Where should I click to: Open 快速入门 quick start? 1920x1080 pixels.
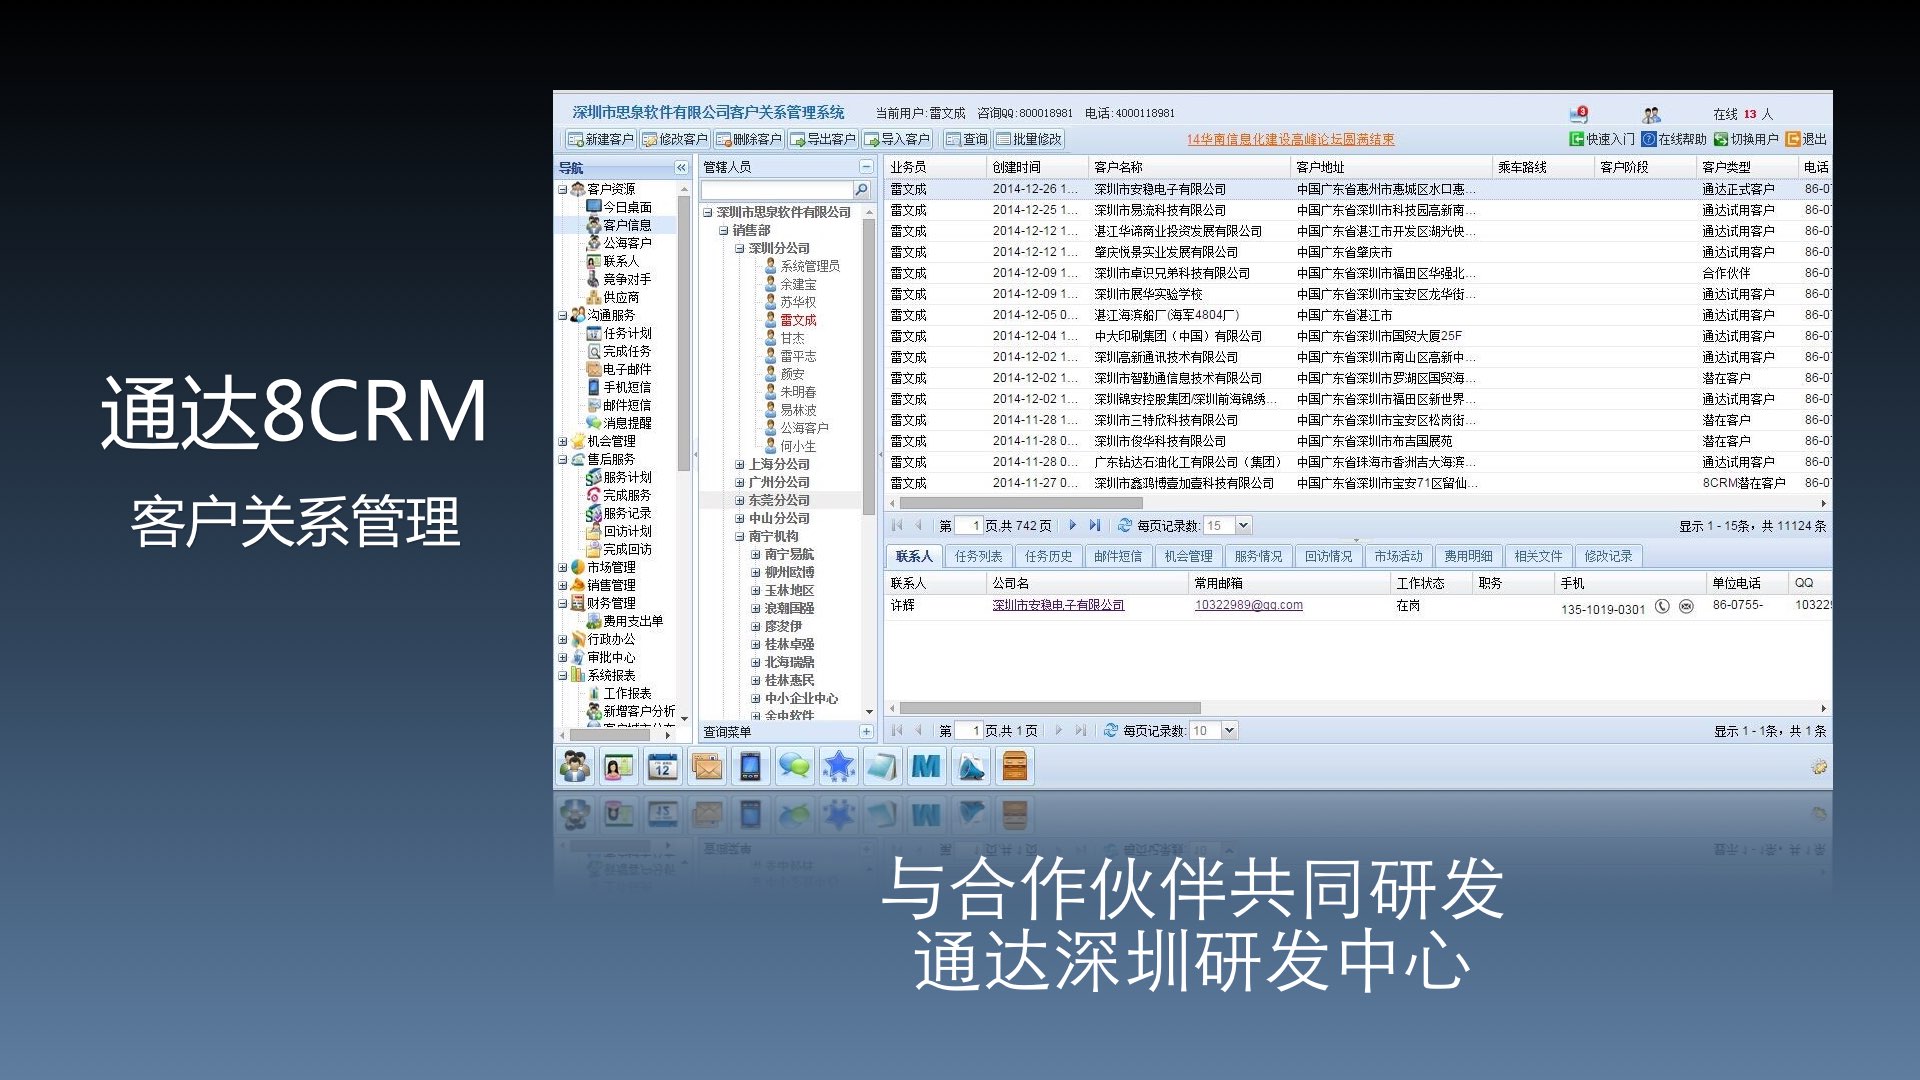(x=1602, y=139)
